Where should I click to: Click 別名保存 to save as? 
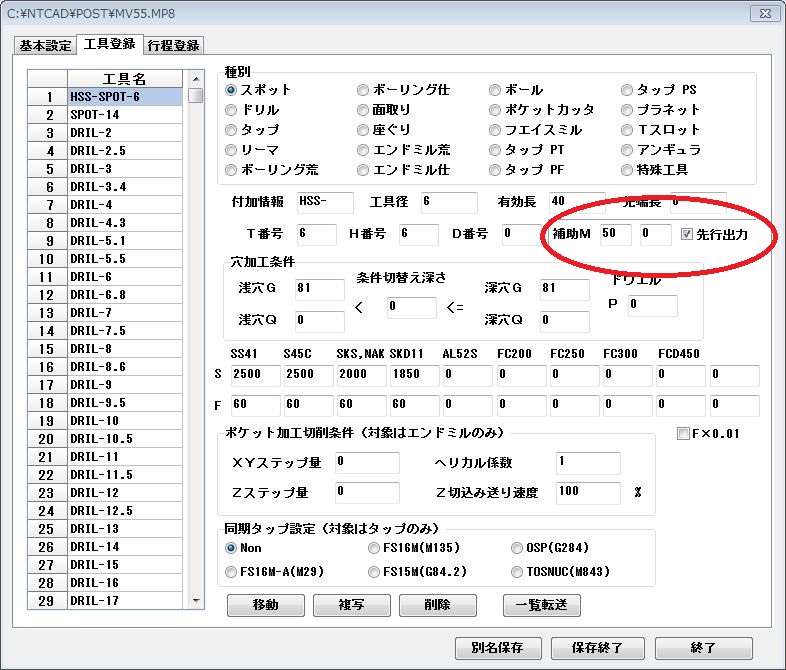point(498,648)
